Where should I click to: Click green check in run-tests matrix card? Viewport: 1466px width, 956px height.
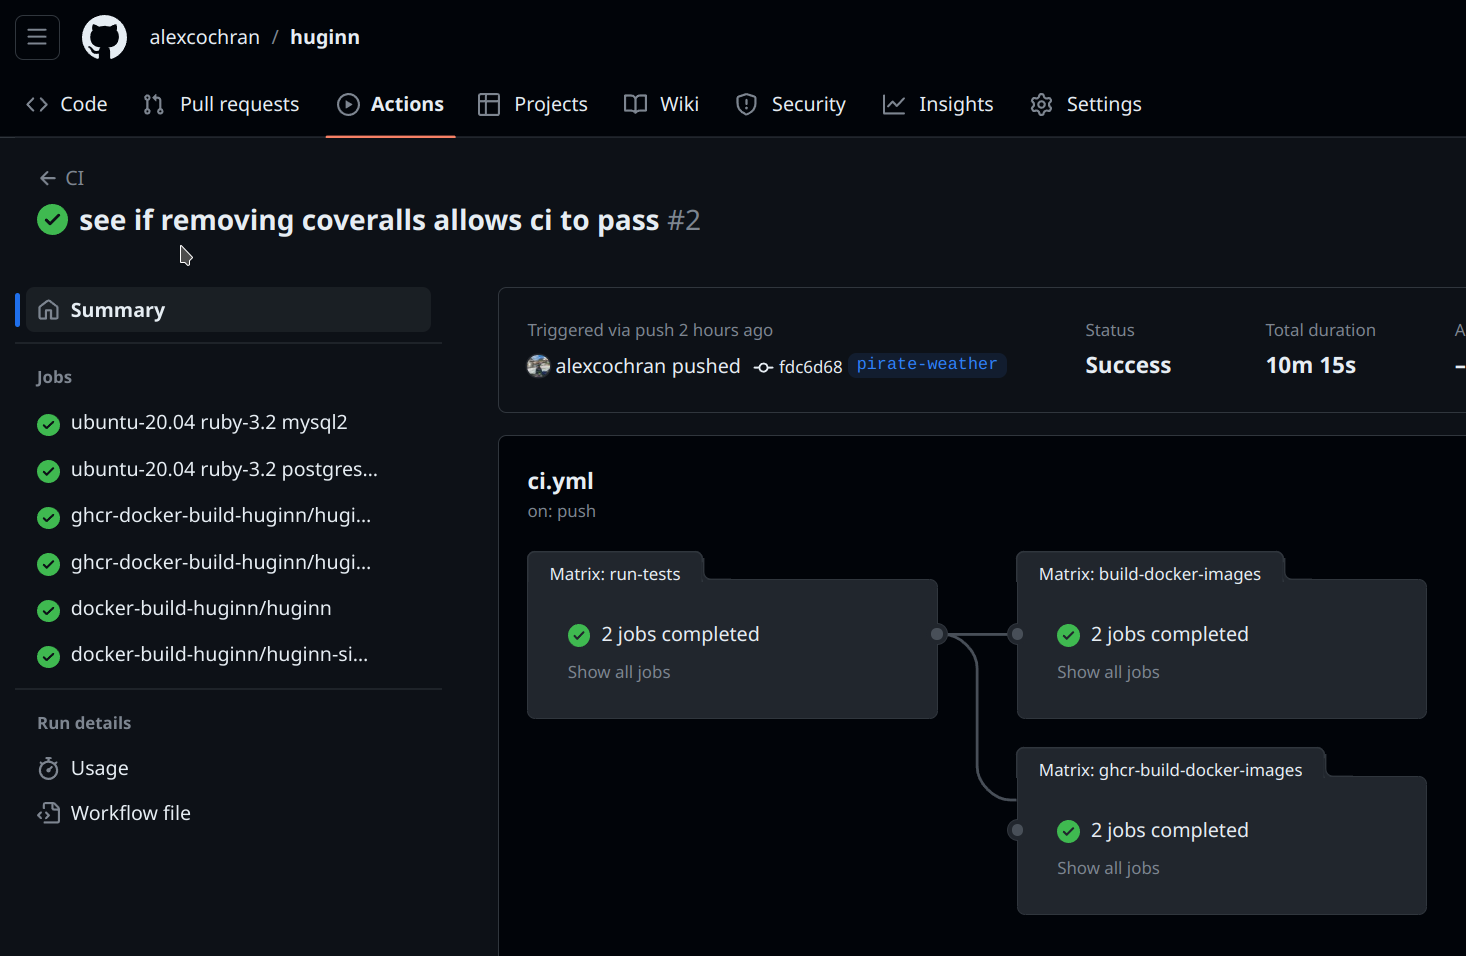(x=579, y=635)
